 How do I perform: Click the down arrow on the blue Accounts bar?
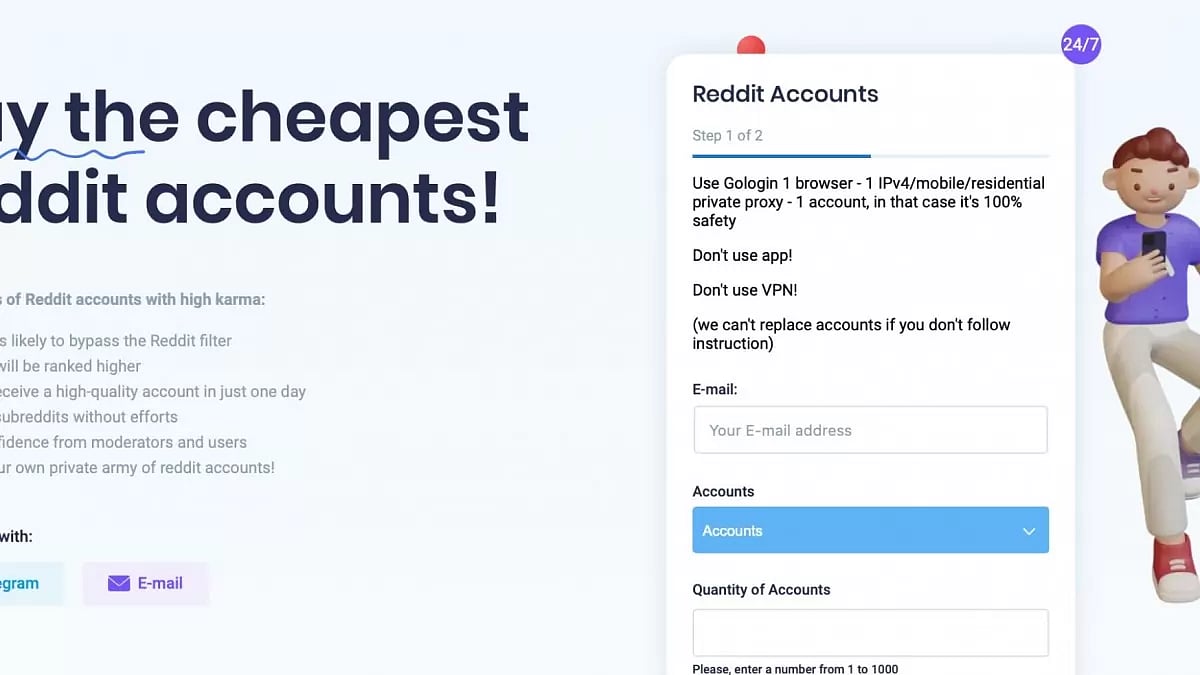click(x=1028, y=531)
